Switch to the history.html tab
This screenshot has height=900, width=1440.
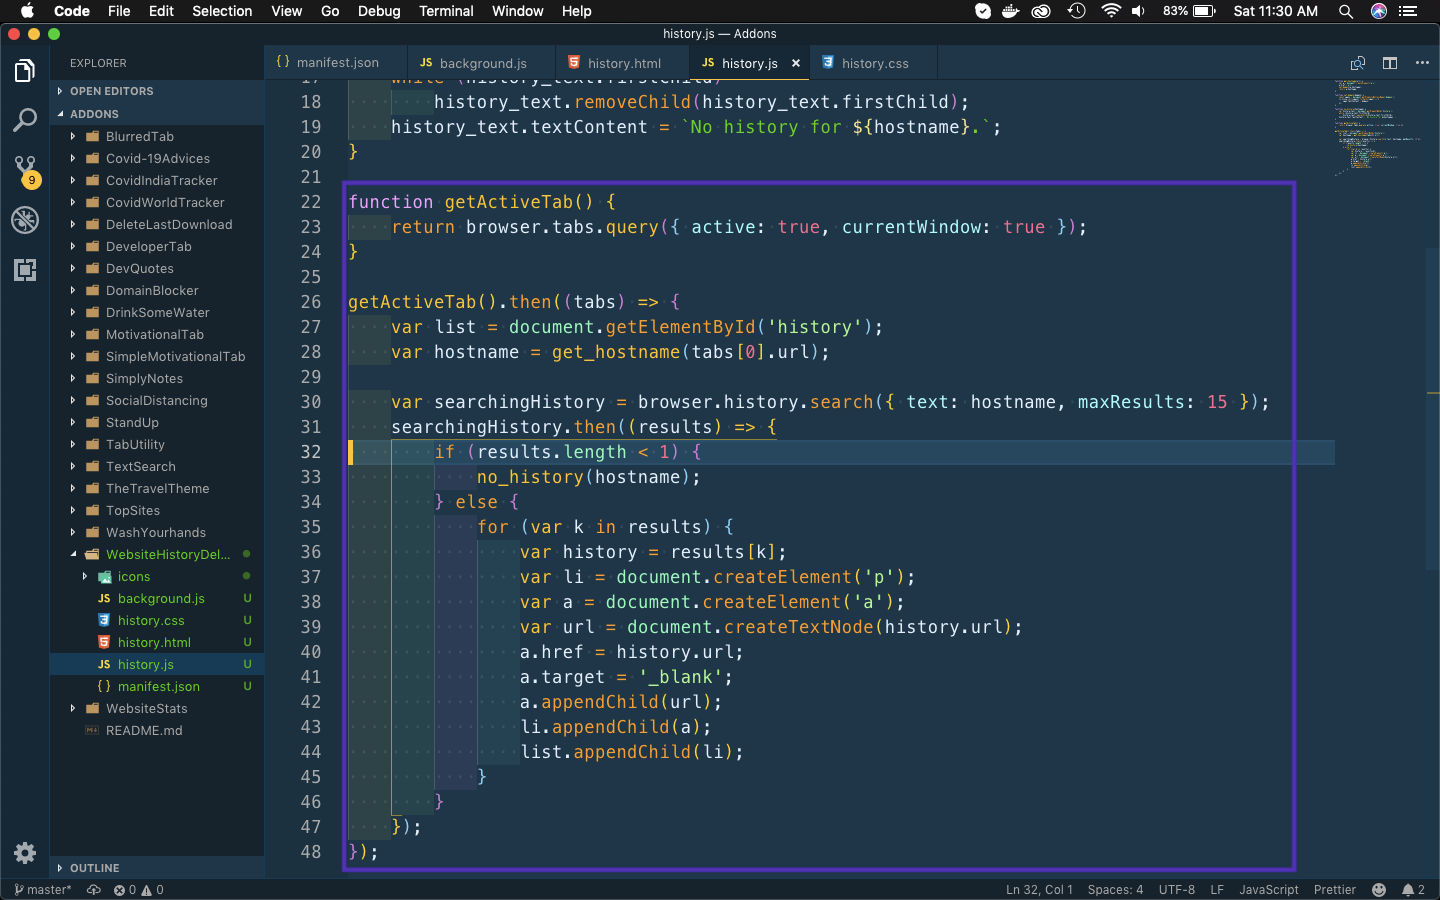tap(622, 63)
